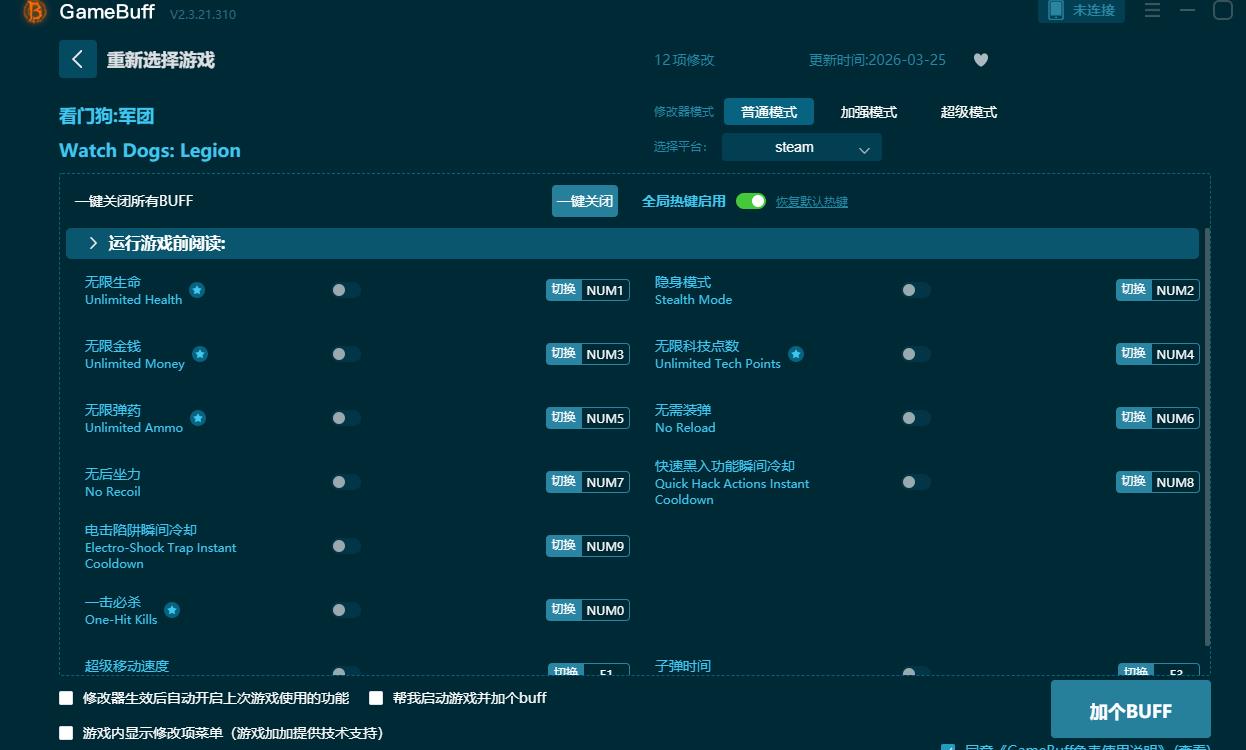Click the back arrow beside 重新选择游戏
The image size is (1246, 750).
[x=78, y=59]
